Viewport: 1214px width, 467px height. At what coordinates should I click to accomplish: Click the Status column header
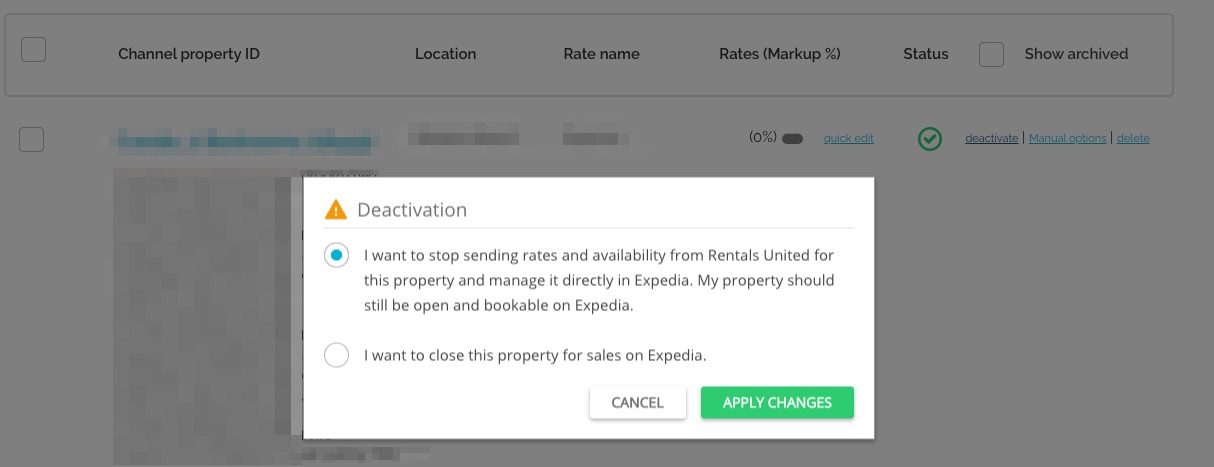click(x=926, y=54)
